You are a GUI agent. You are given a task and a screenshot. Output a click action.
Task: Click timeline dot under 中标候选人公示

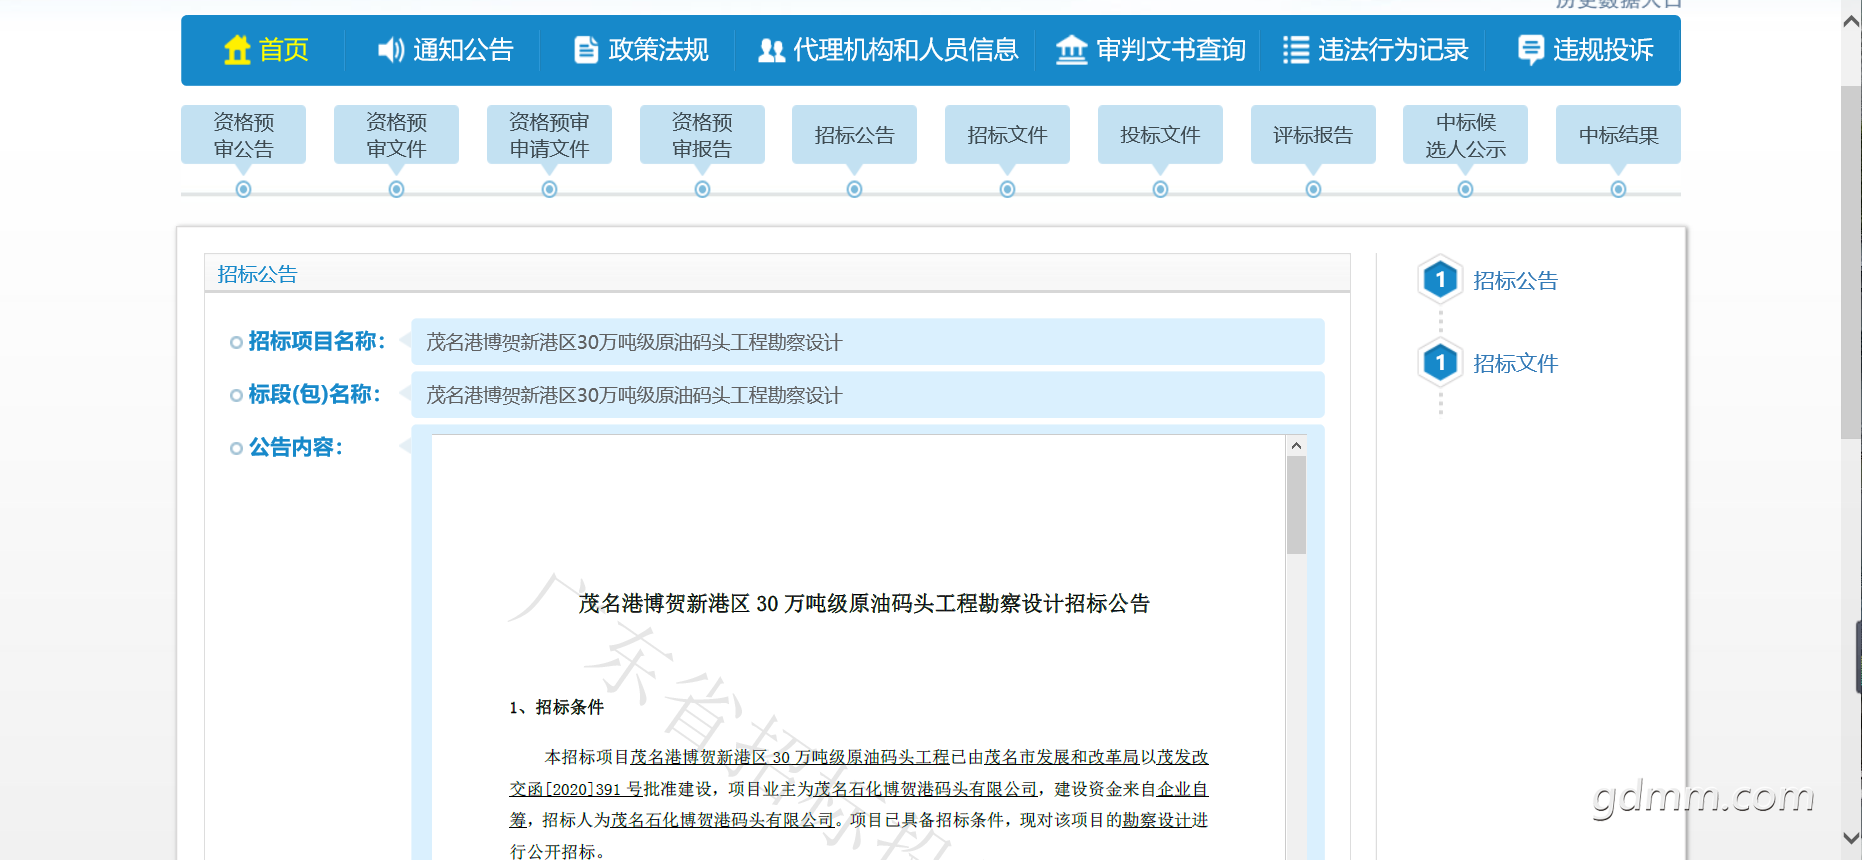point(1465,189)
